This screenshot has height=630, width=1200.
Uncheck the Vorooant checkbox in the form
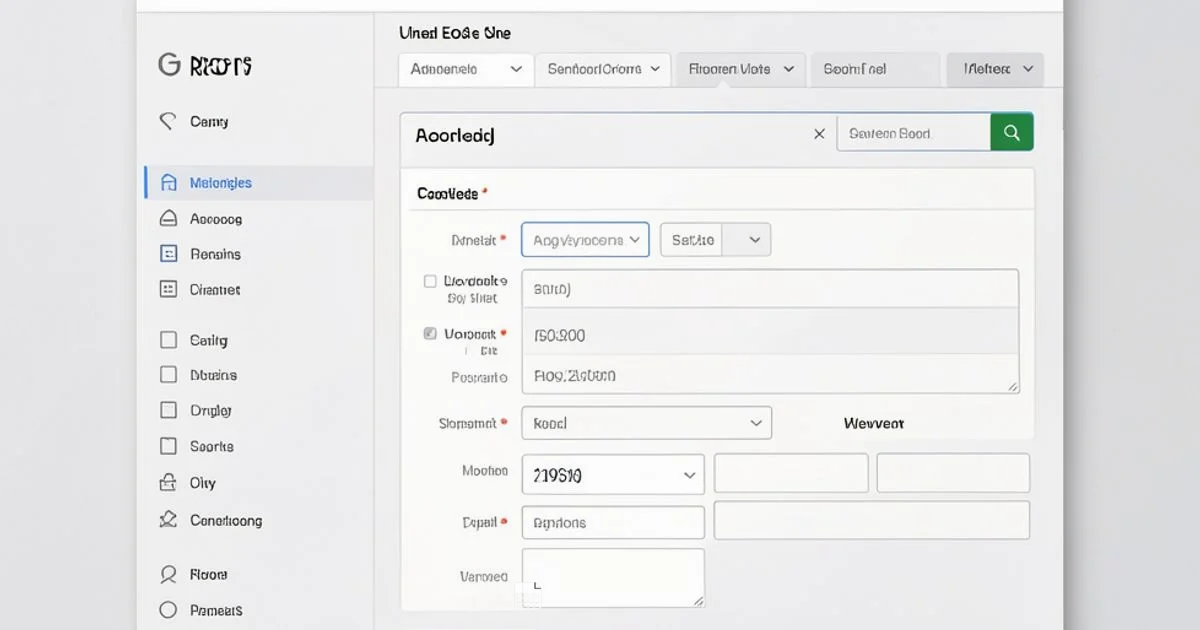click(x=430, y=333)
